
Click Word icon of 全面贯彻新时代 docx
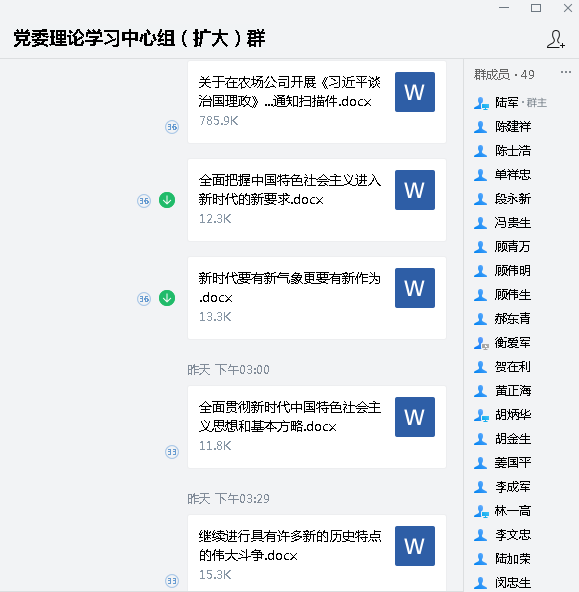(x=415, y=417)
